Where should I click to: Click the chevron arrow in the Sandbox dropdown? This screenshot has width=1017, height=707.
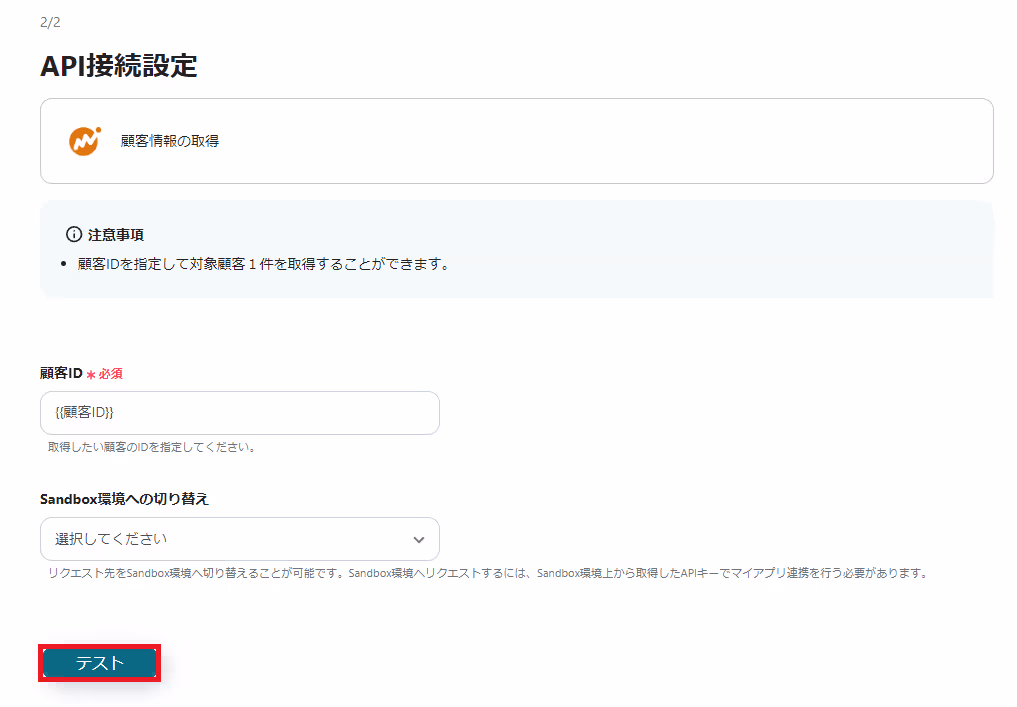419,540
